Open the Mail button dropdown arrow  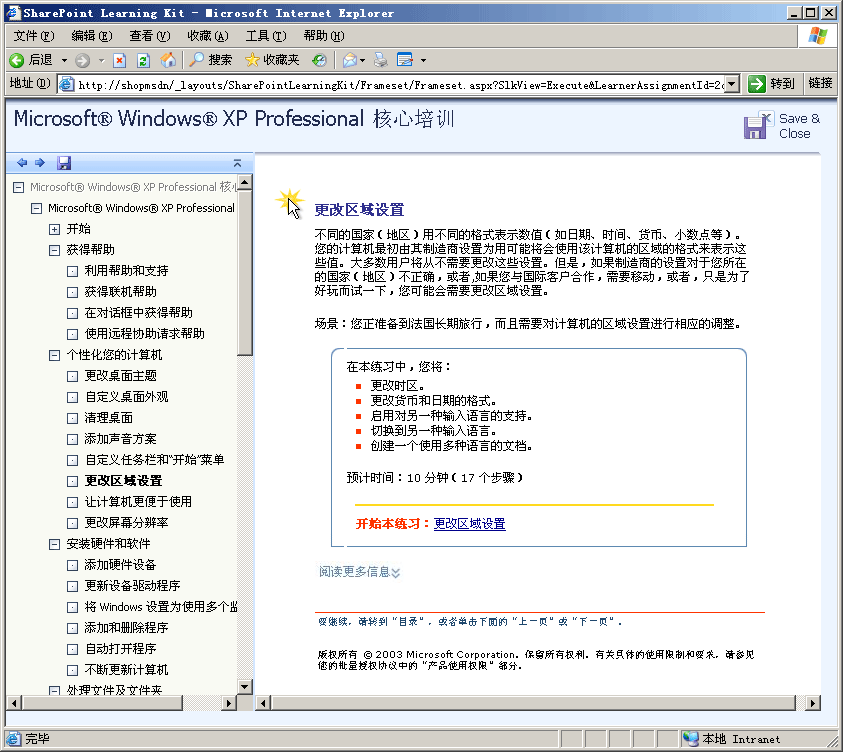(362, 60)
